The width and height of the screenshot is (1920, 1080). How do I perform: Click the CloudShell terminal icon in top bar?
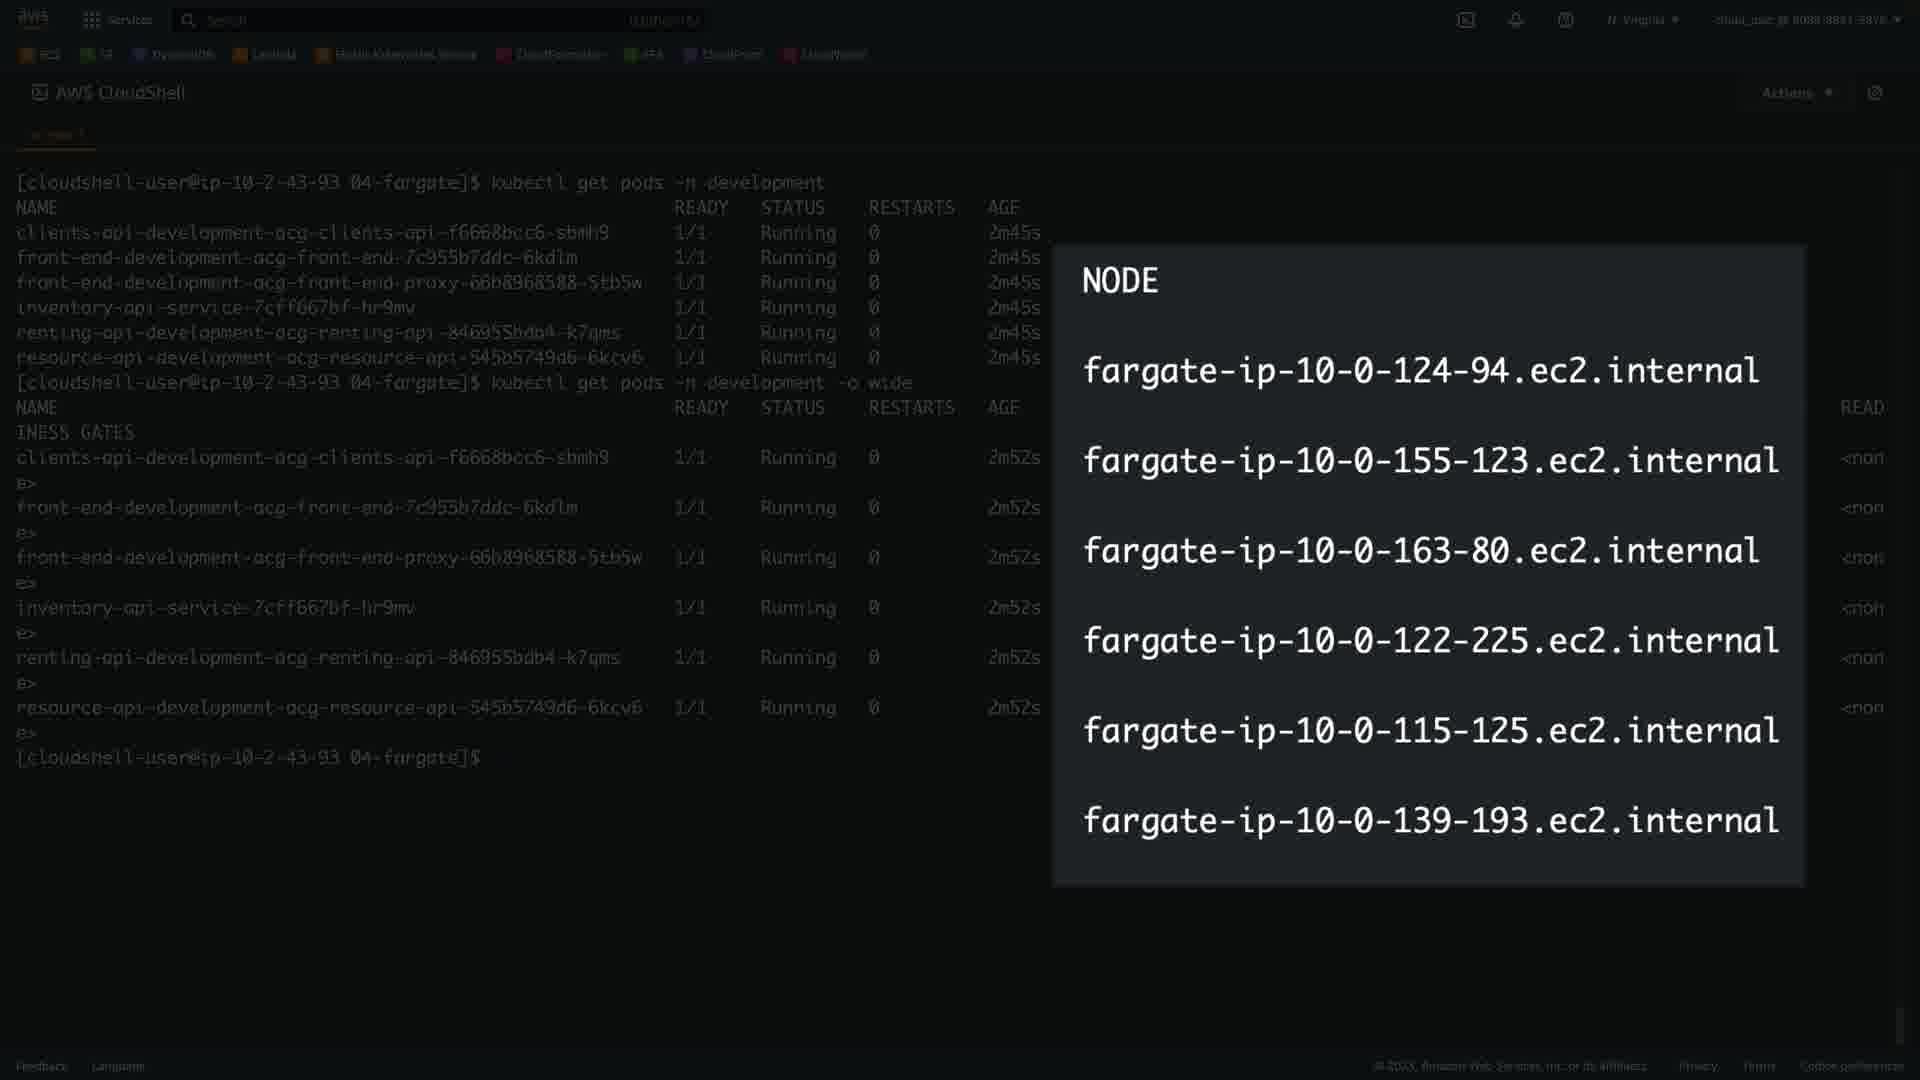tap(1465, 20)
